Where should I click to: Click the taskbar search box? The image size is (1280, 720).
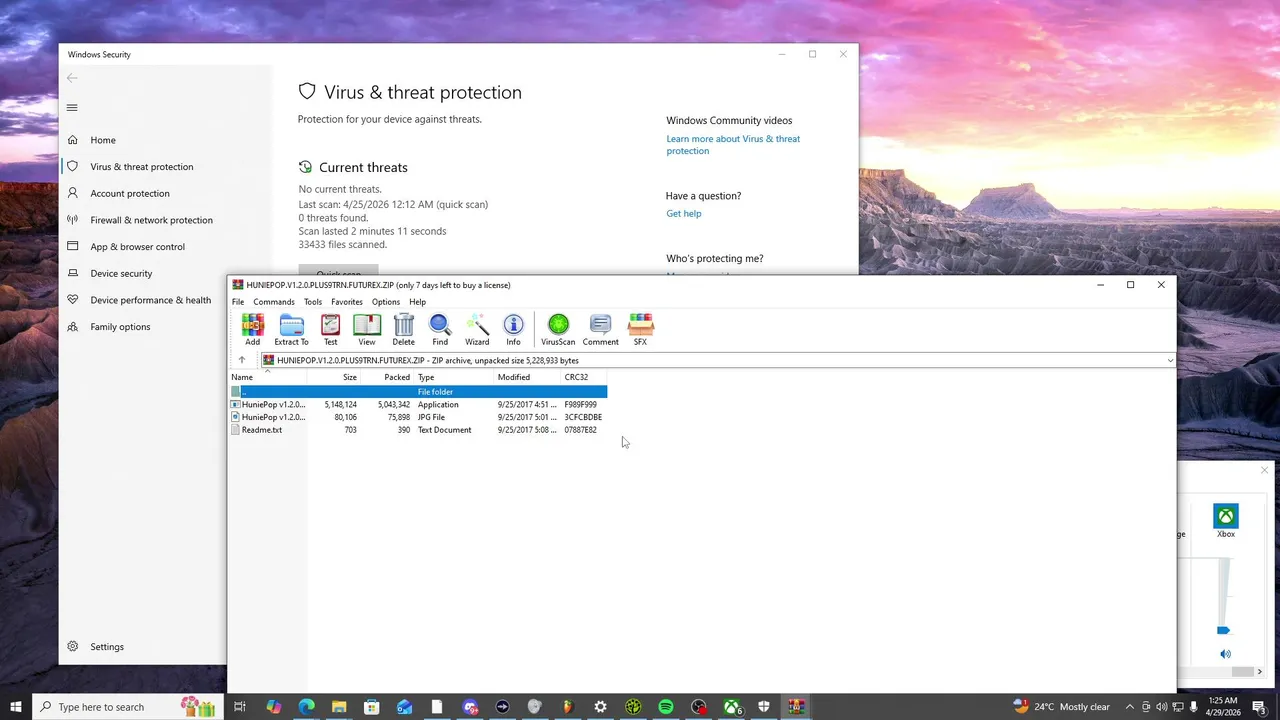click(127, 707)
